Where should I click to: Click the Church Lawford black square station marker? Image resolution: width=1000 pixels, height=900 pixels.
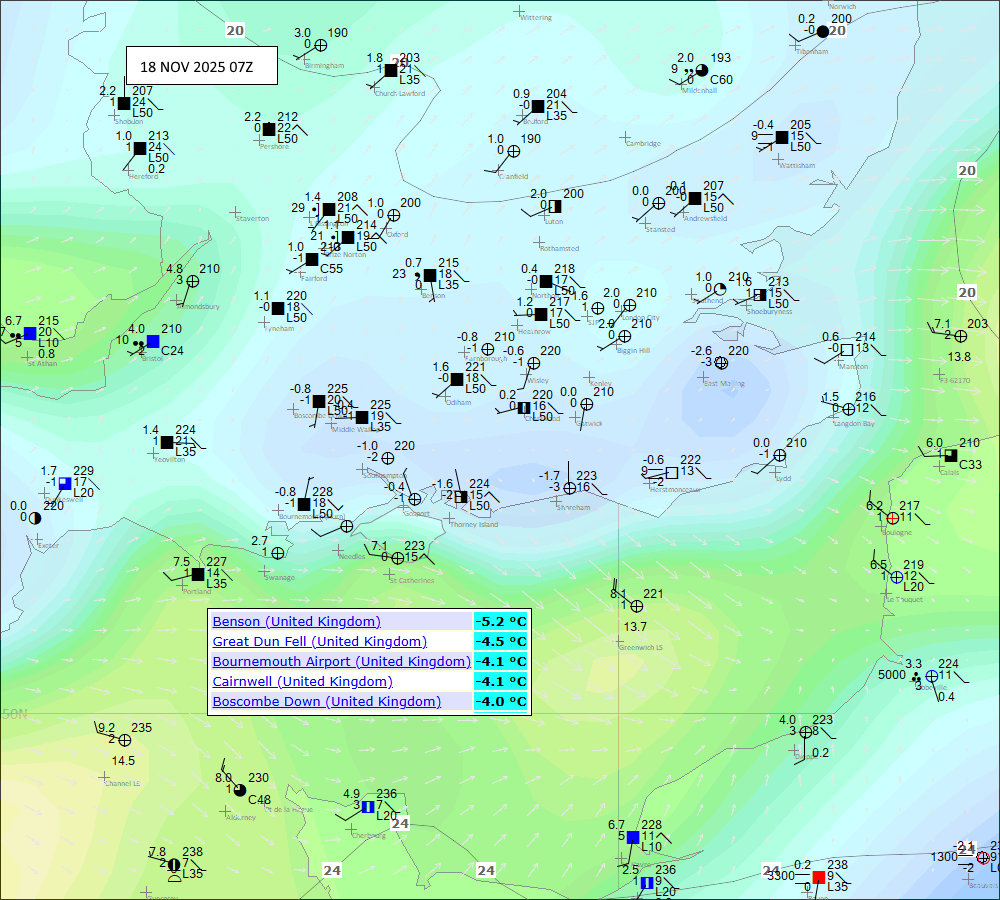(391, 70)
